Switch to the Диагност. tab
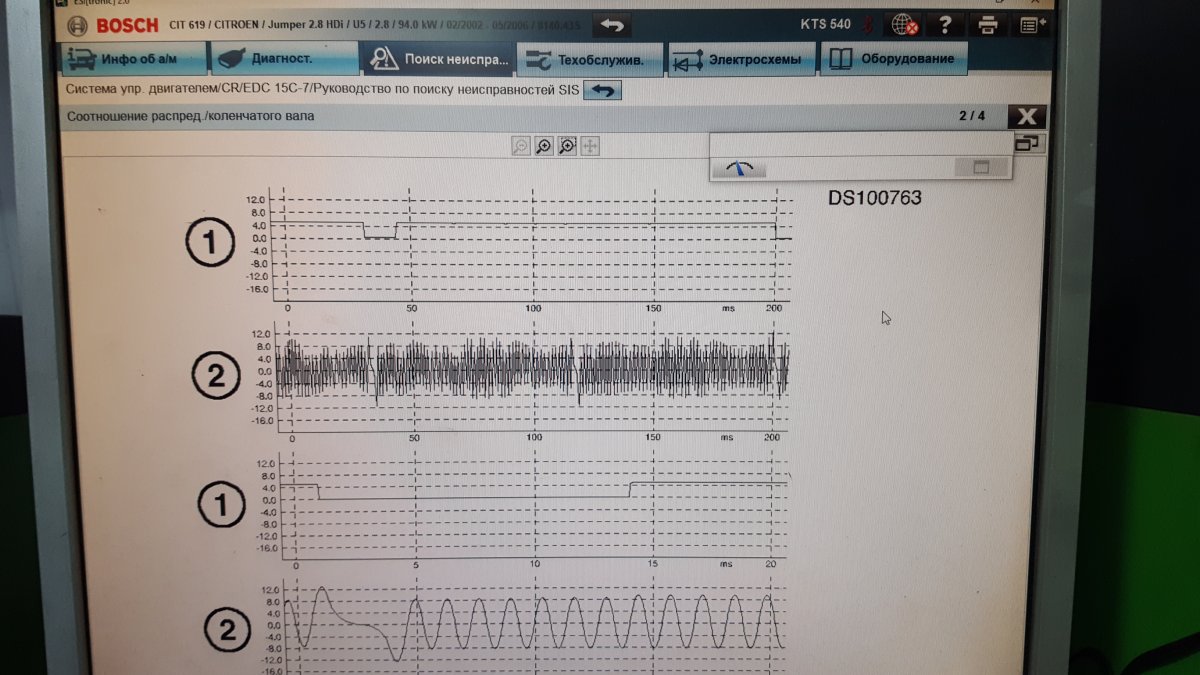 pos(284,59)
